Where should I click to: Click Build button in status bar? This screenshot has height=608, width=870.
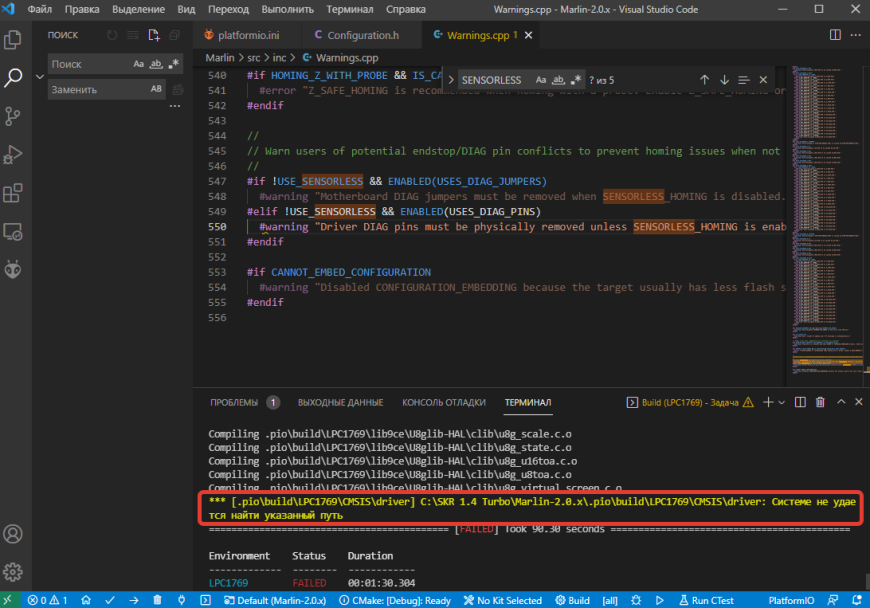tap(572, 600)
